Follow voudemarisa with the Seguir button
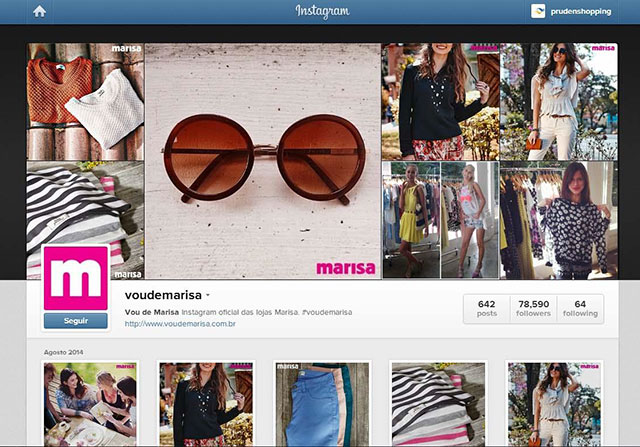The image size is (640, 447). [76, 321]
